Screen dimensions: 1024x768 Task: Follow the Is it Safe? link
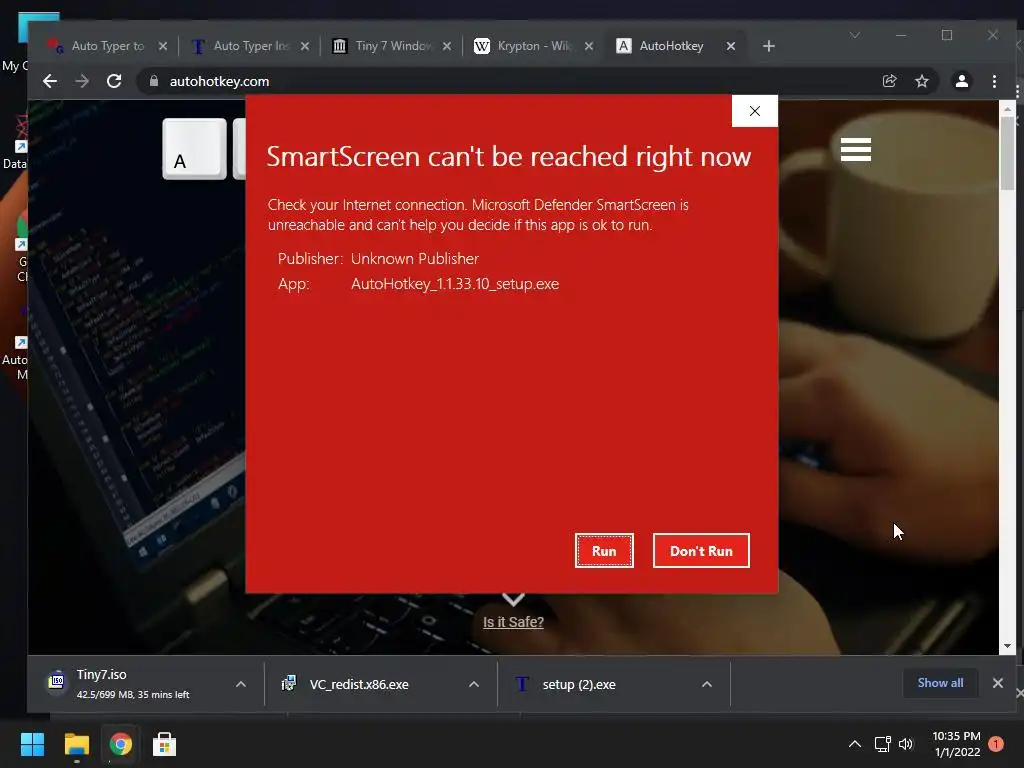513,622
